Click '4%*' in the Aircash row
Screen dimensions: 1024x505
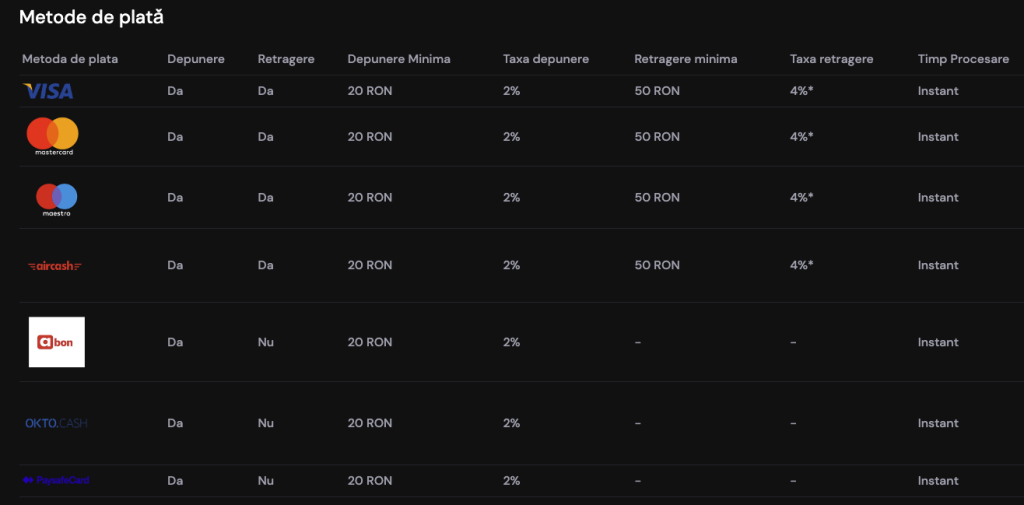pos(801,265)
